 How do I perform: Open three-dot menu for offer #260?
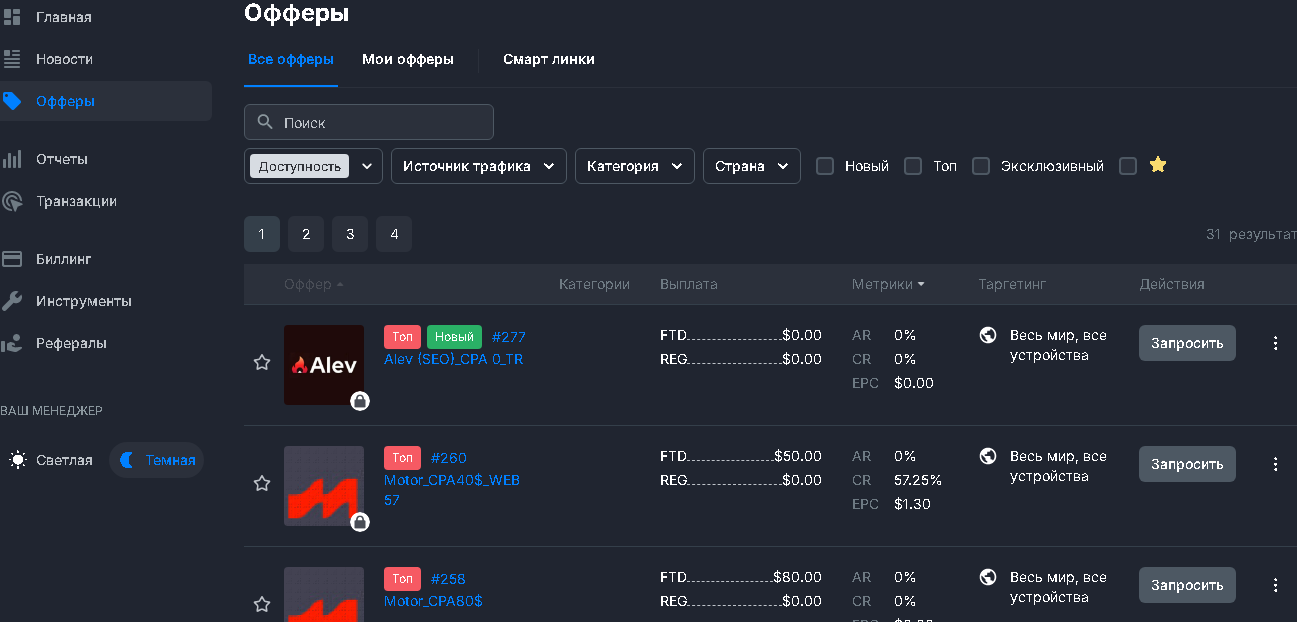(1275, 464)
